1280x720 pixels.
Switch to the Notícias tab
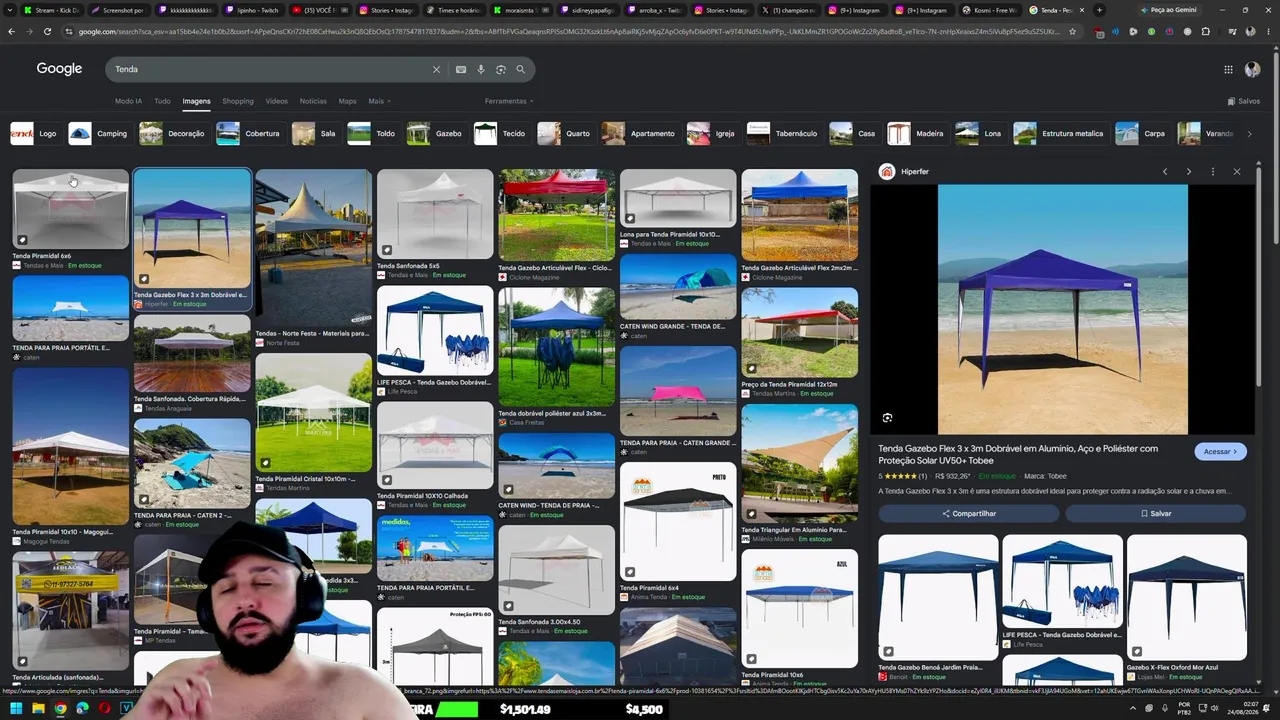pos(313,101)
